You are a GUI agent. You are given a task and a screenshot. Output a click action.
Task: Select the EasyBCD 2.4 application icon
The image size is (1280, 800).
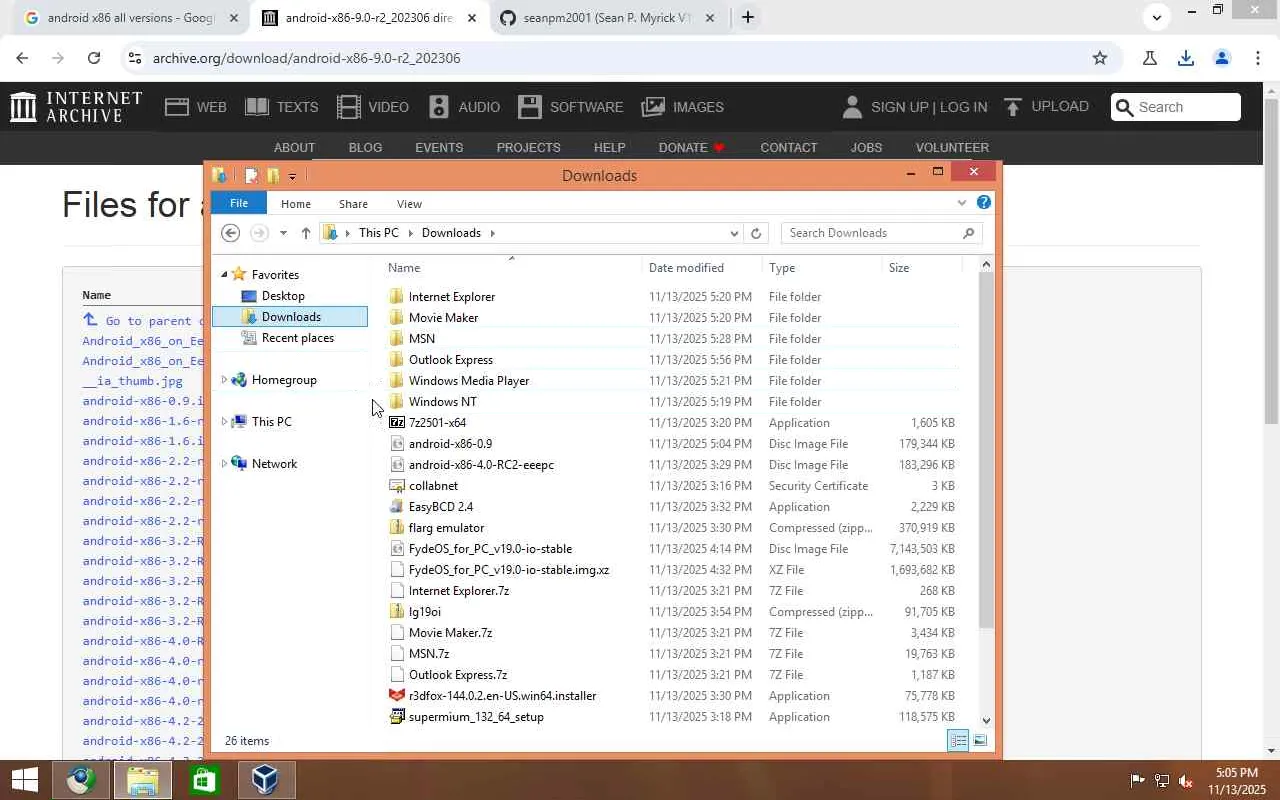pyautogui.click(x=397, y=507)
